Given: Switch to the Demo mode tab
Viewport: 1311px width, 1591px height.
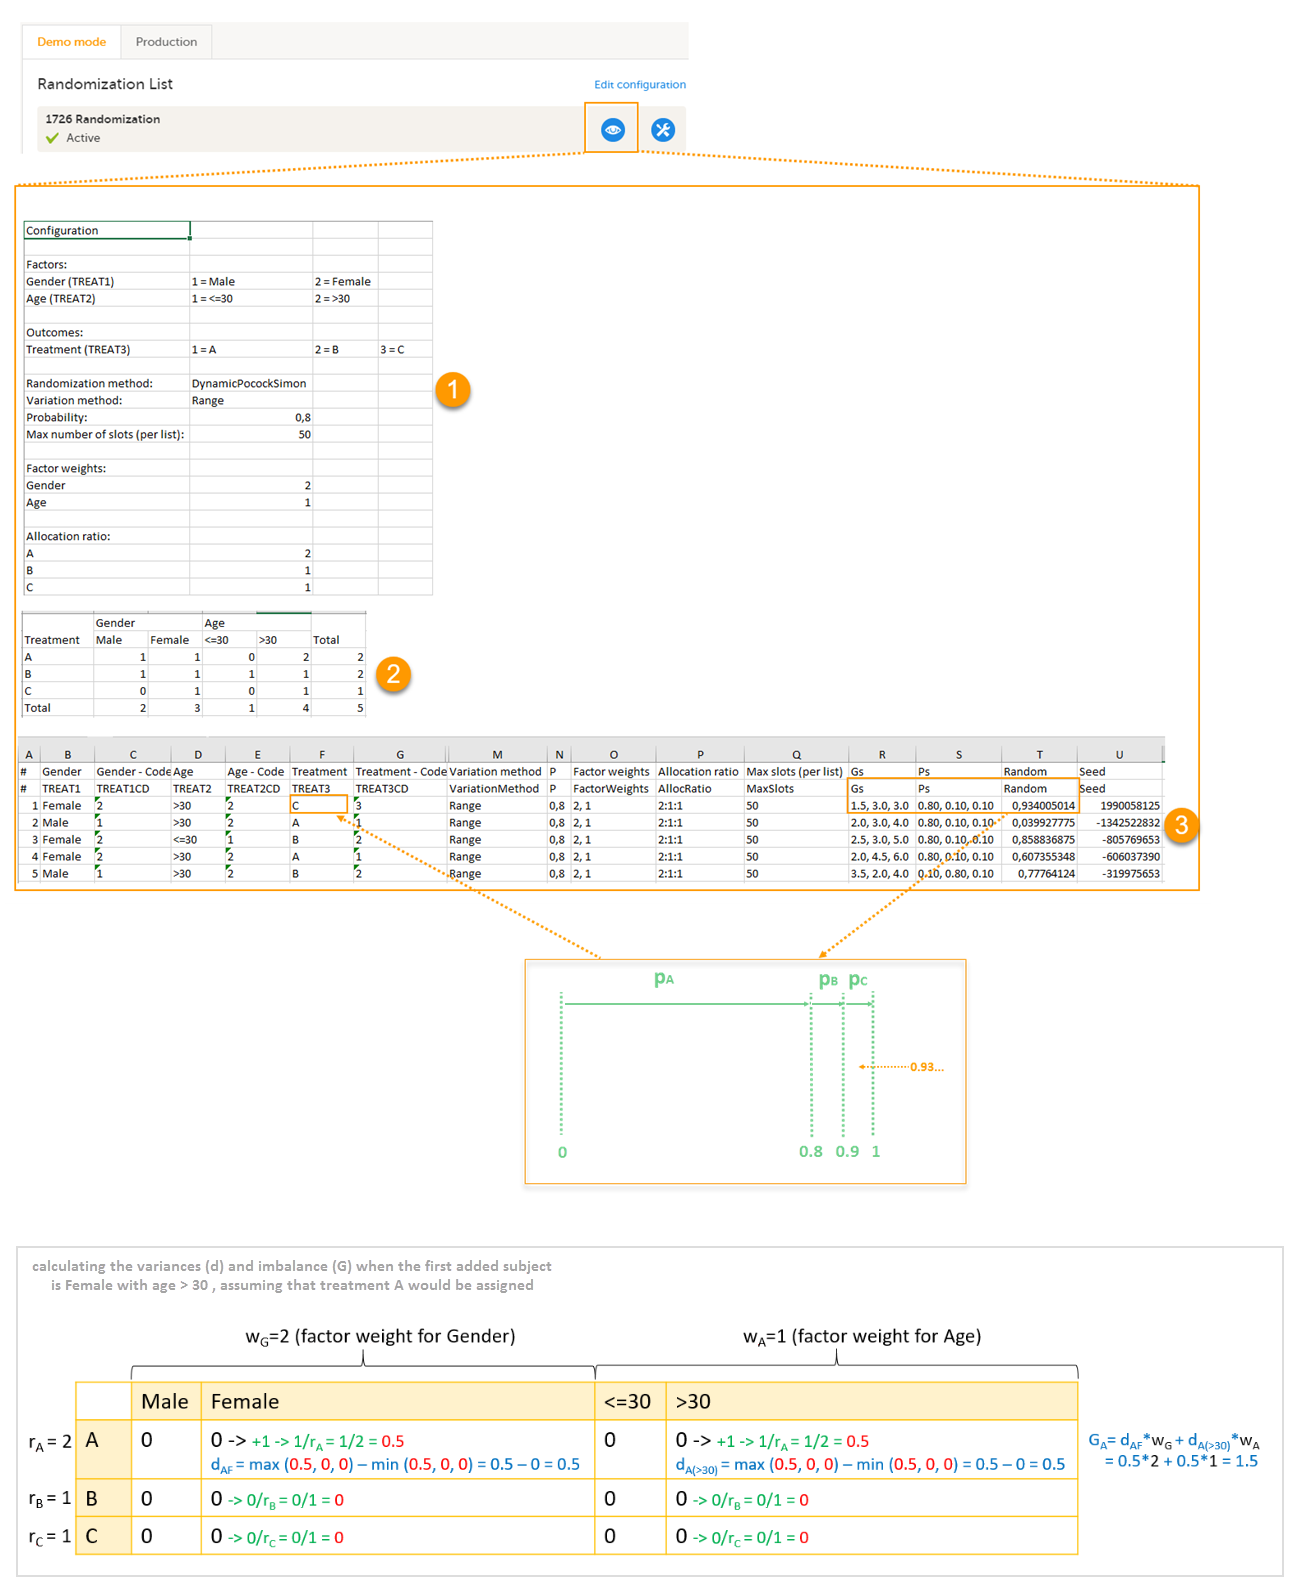Looking at the screenshot, I should pos(71,42).
